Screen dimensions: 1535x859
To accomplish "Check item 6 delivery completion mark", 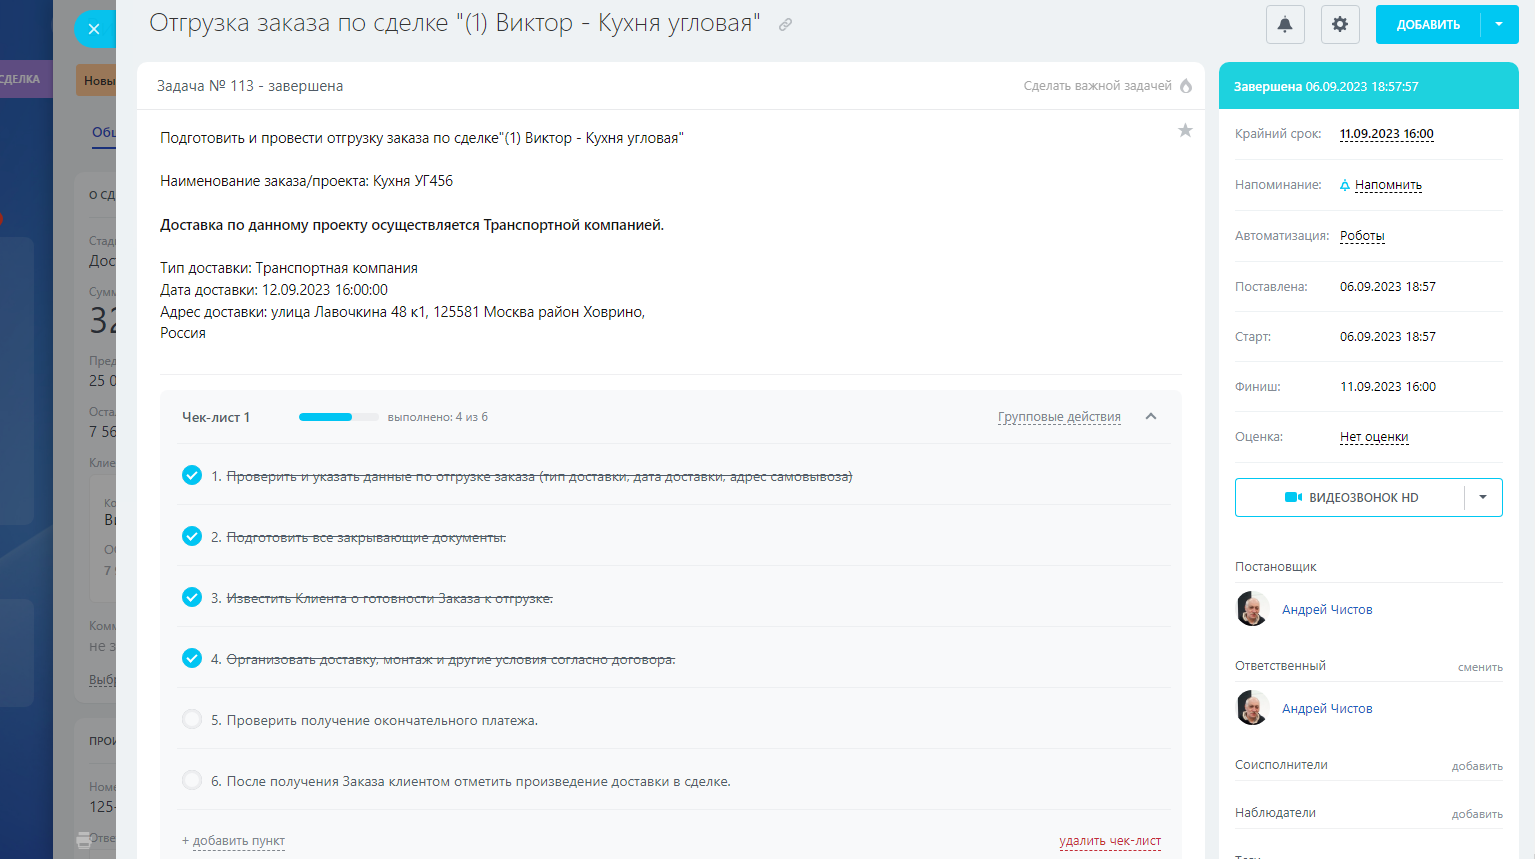I will pyautogui.click(x=192, y=781).
